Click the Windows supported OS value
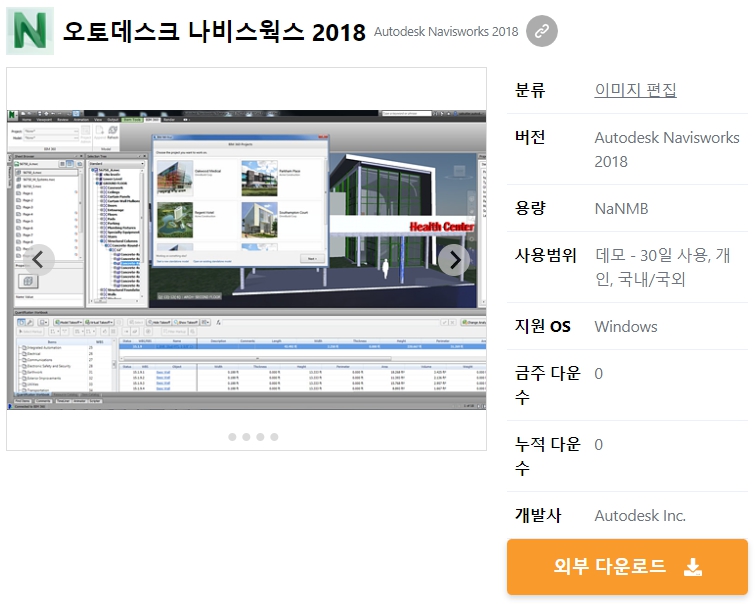 click(x=626, y=327)
